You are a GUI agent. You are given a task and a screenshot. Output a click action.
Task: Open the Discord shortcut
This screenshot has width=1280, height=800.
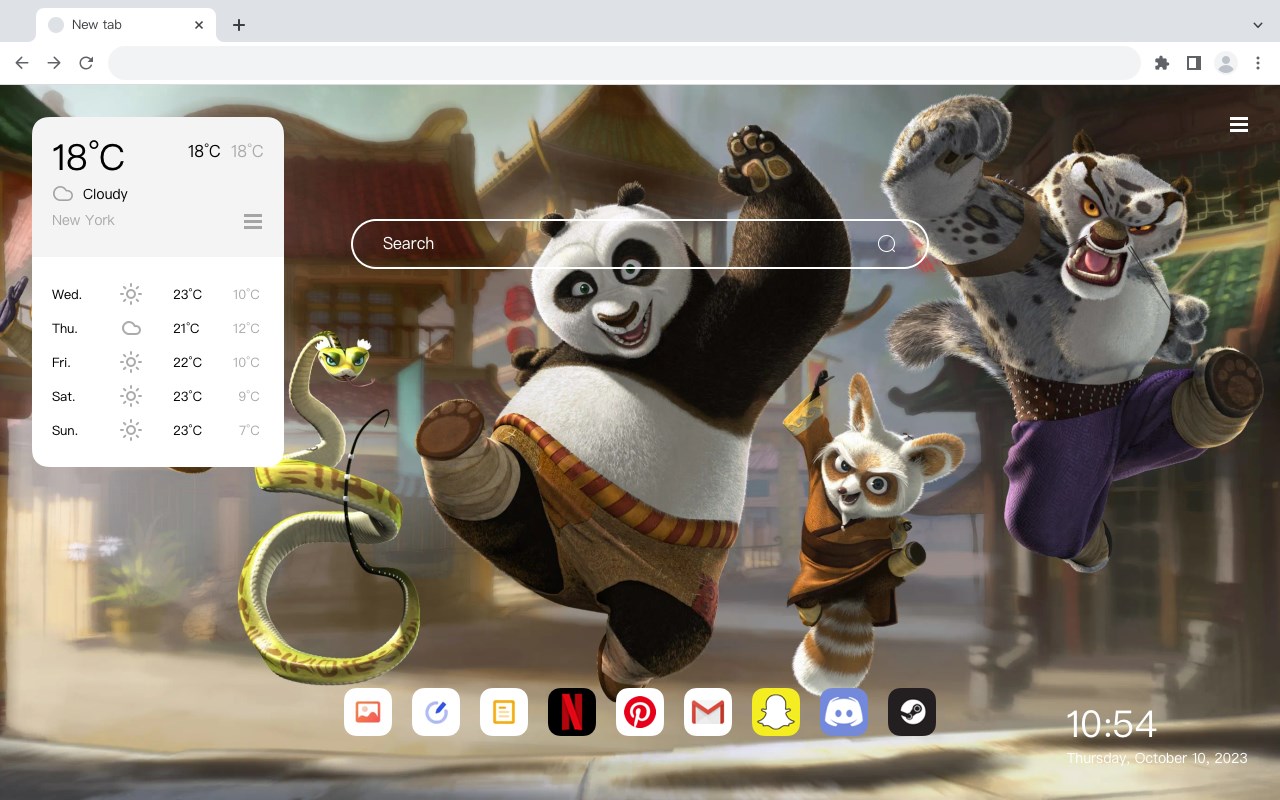[x=844, y=712]
